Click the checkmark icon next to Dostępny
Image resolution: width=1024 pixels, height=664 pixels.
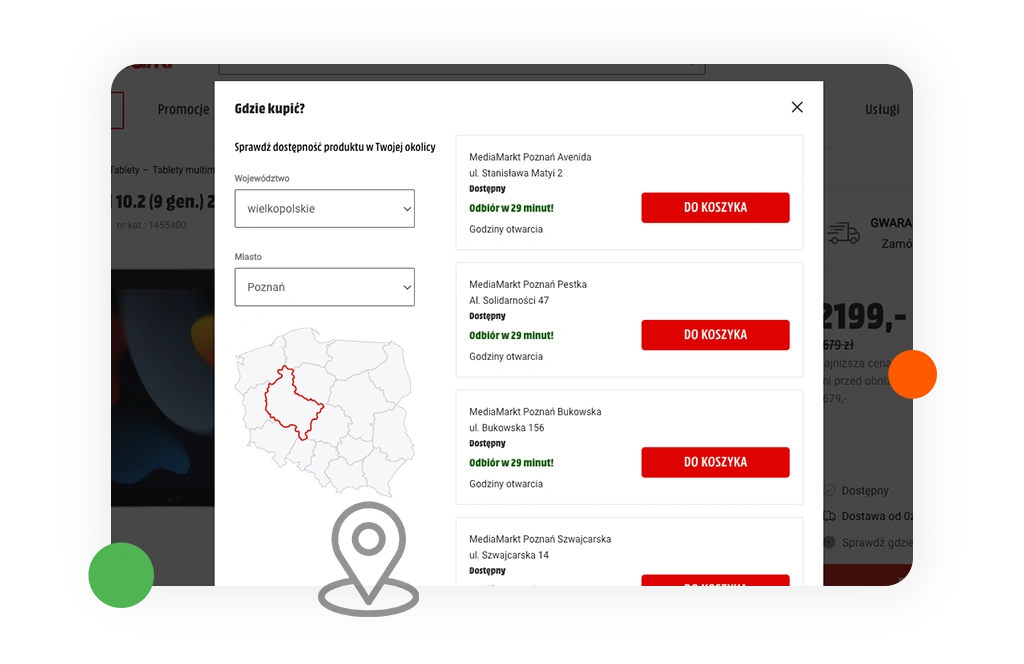pyautogui.click(x=829, y=491)
